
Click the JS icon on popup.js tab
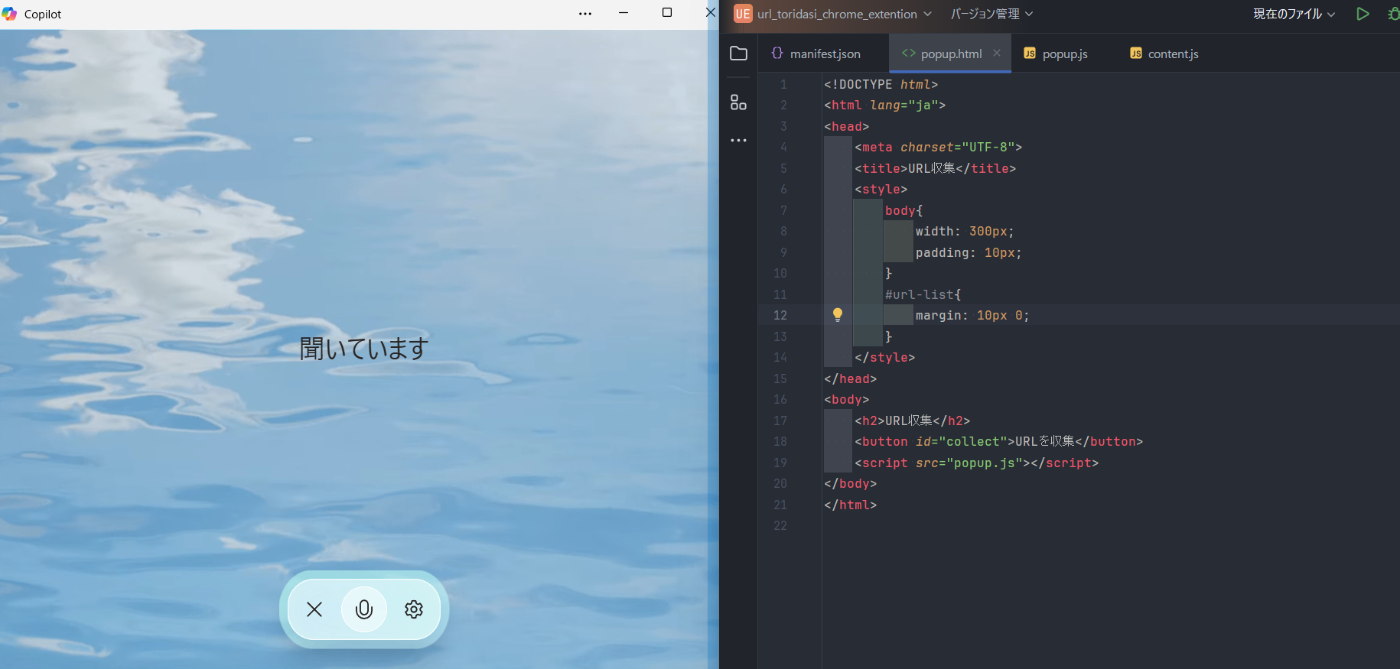(x=1029, y=54)
